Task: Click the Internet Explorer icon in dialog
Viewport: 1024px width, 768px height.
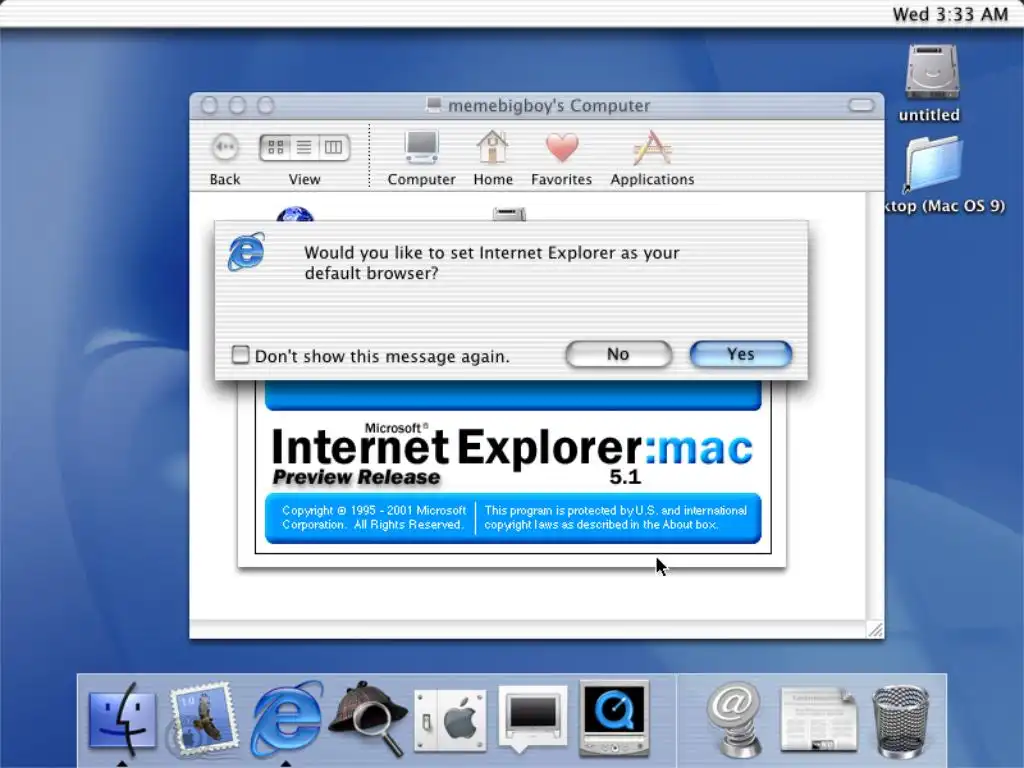Action: pos(246,251)
